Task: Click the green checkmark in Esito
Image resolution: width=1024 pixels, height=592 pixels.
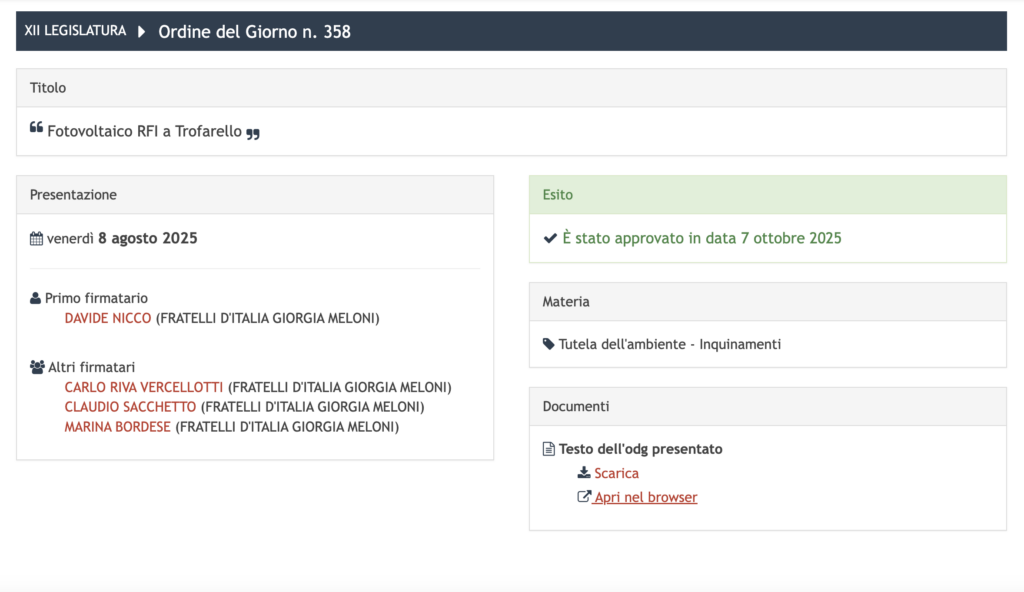Action: point(549,238)
